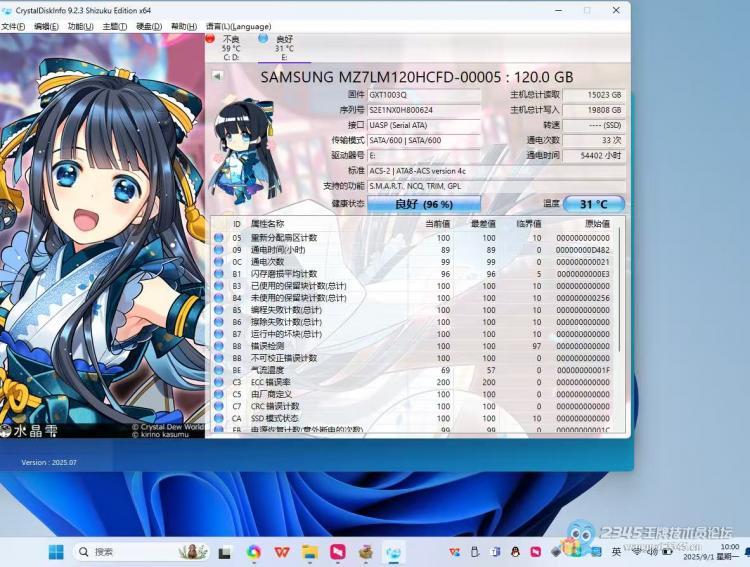Image resolution: width=750 pixels, height=567 pixels.
Task: Select the 擦除失败计数(总计) attribute row
Action: 414,322
